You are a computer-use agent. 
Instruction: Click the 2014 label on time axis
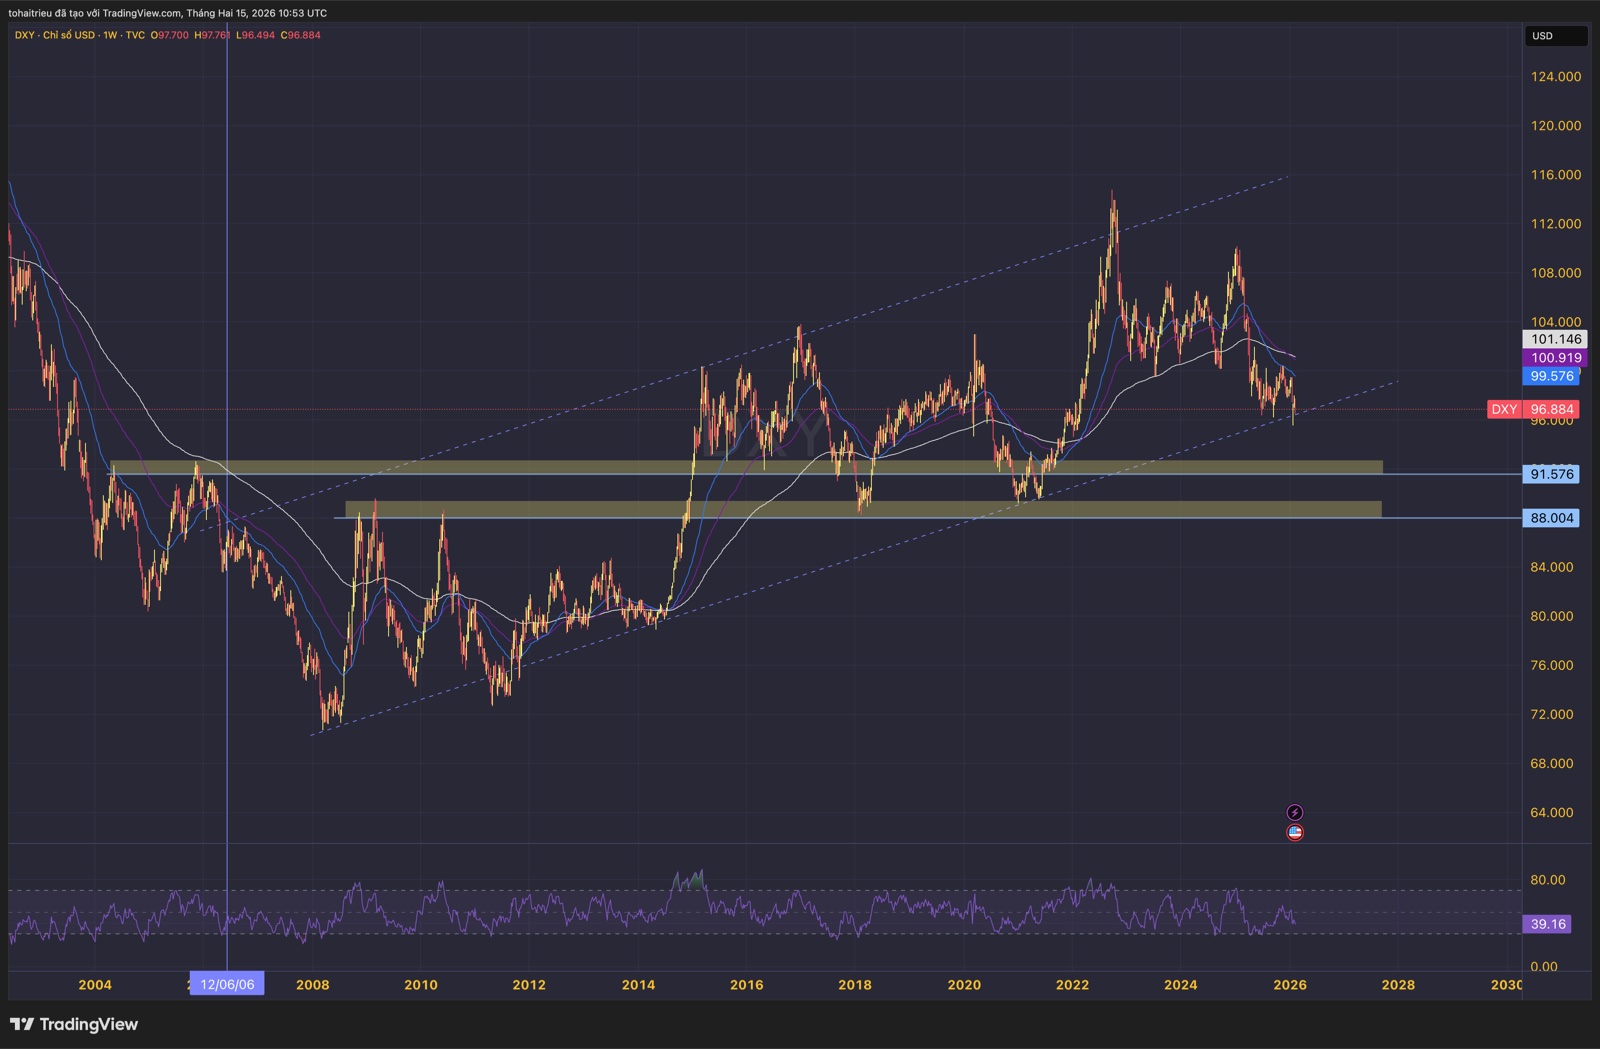tap(638, 985)
